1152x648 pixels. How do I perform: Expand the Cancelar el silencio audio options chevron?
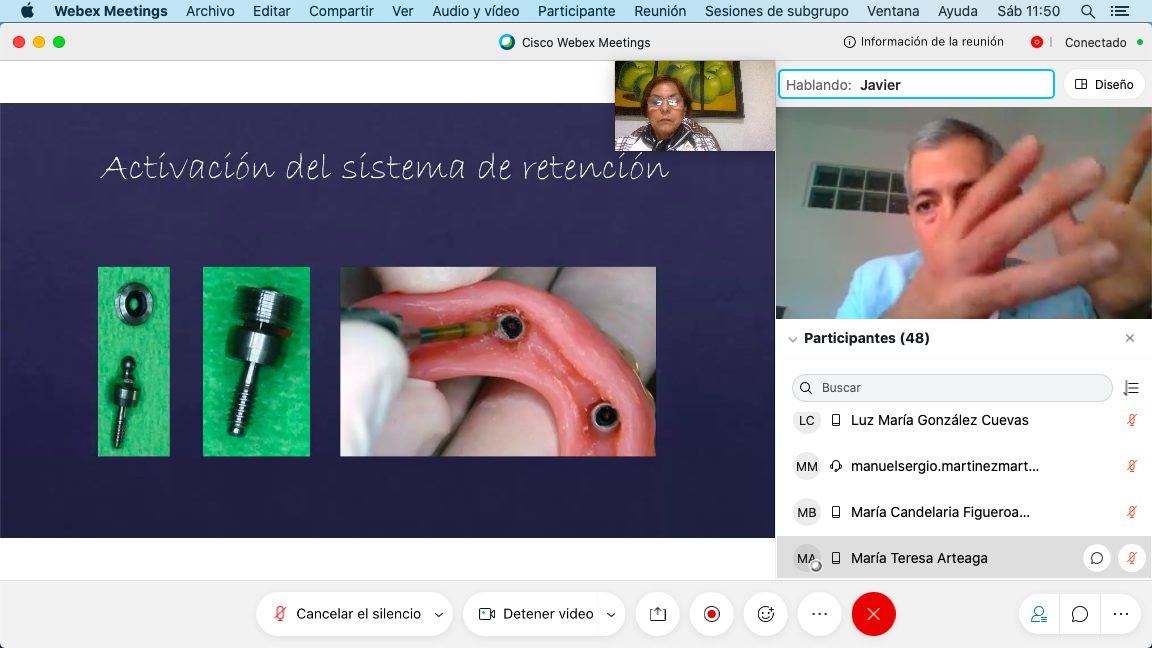[x=437, y=614]
